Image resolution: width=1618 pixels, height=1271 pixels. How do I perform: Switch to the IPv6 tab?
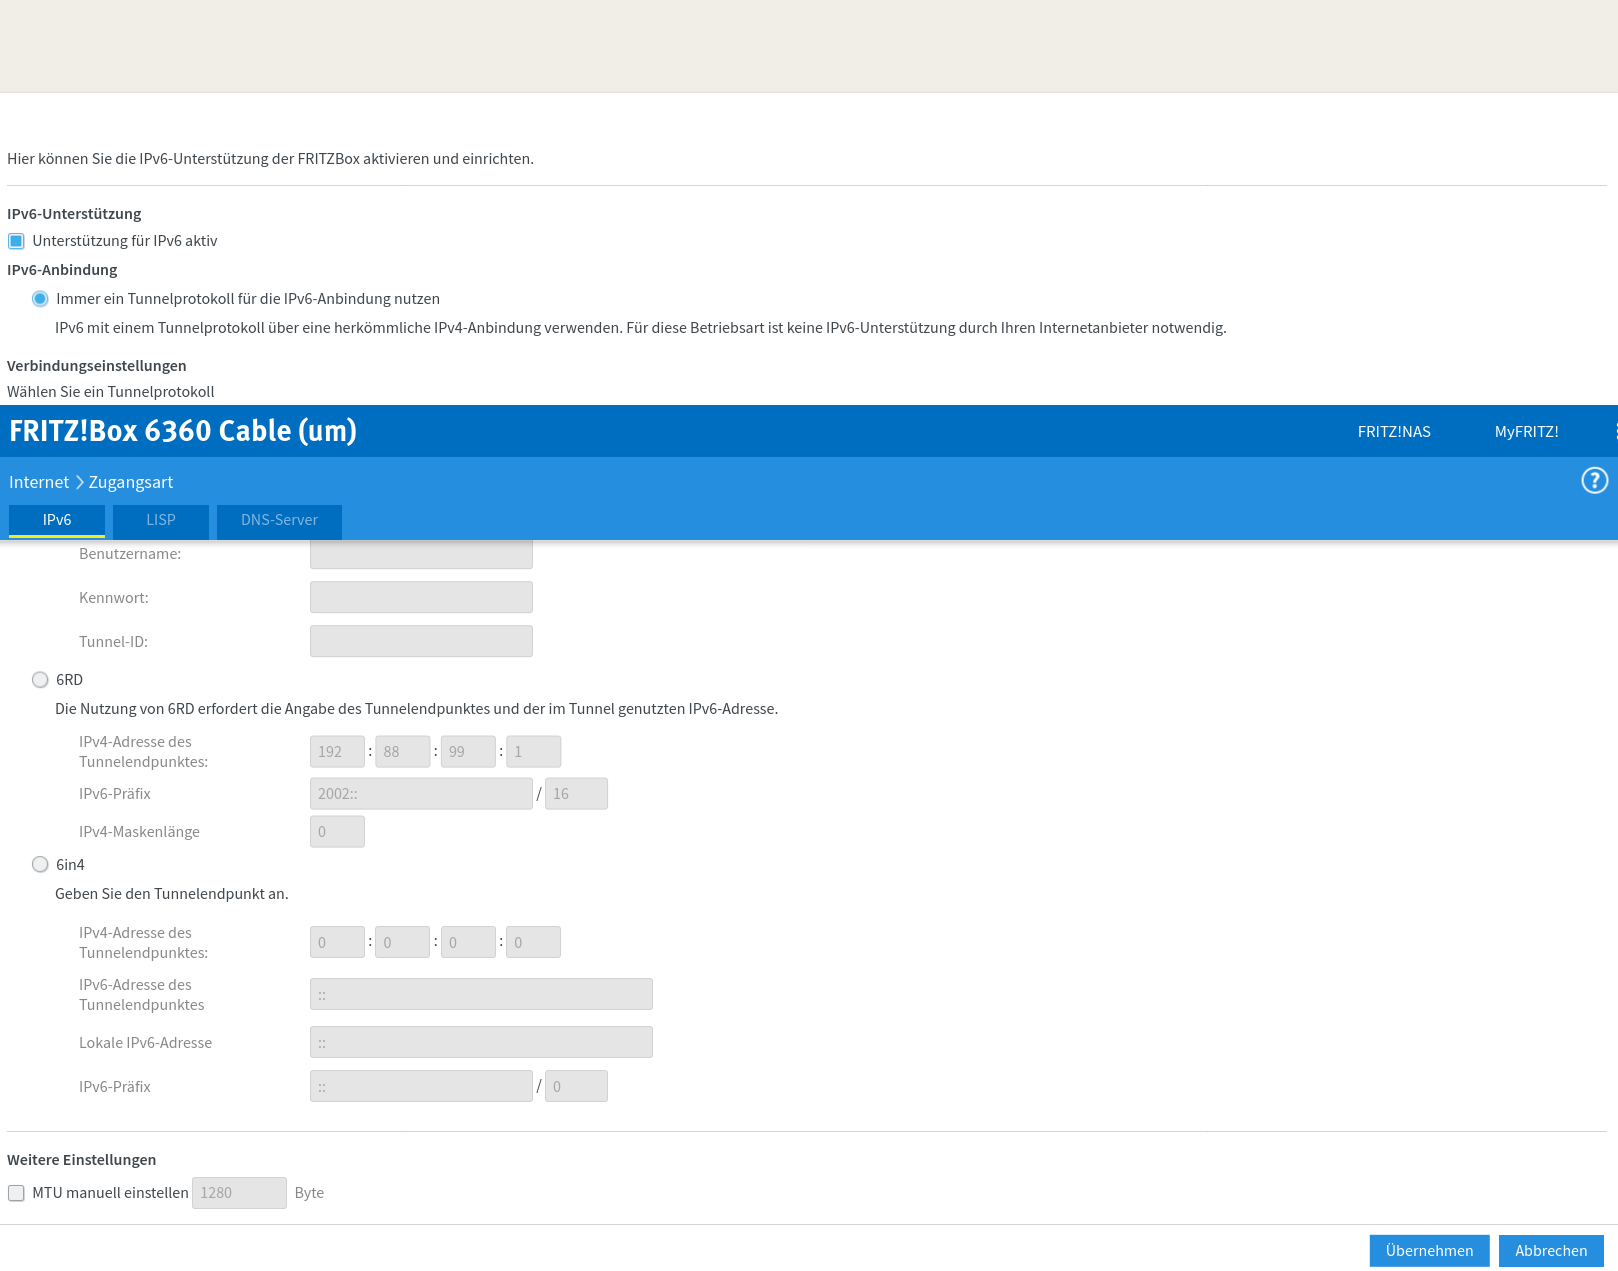[x=57, y=520]
